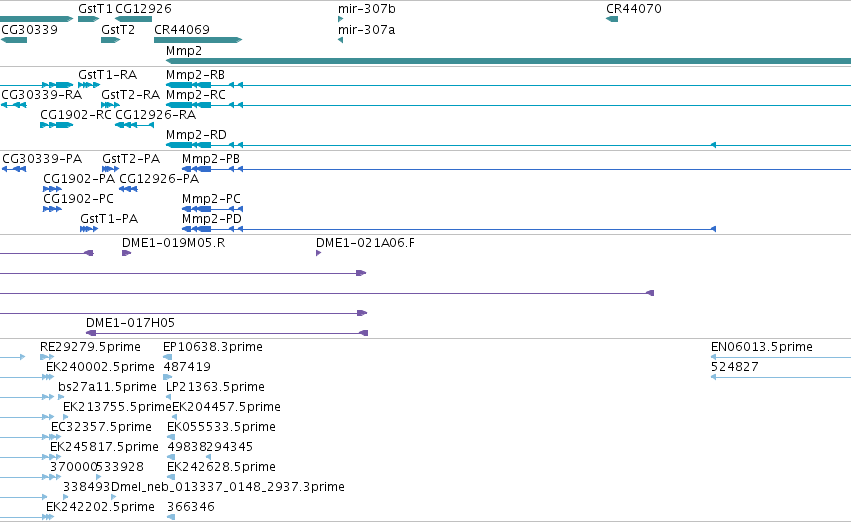Click the Mmp2-PC protein label
Image resolution: width=851 pixels, height=522 pixels.
point(211,199)
